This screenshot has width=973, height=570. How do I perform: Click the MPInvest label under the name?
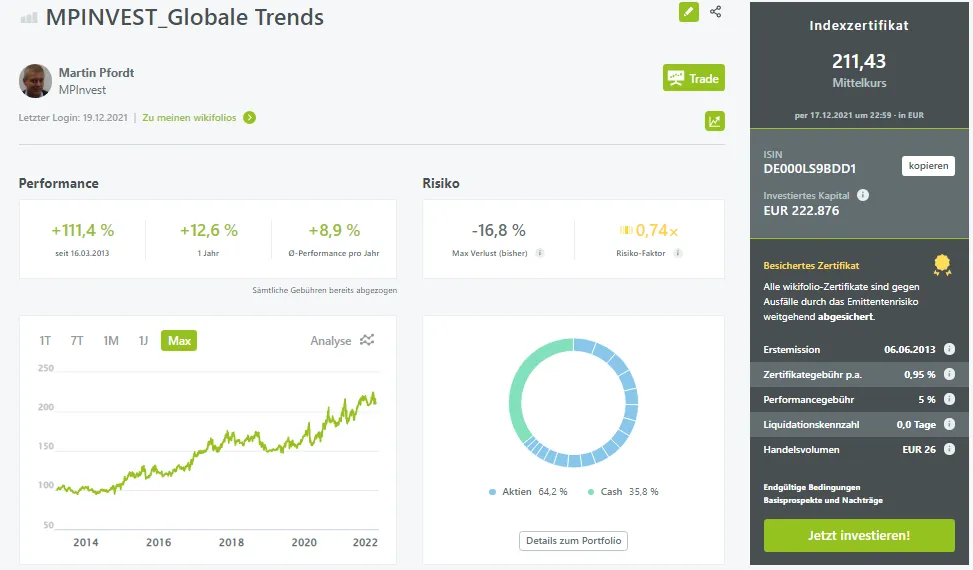pyautogui.click(x=82, y=90)
